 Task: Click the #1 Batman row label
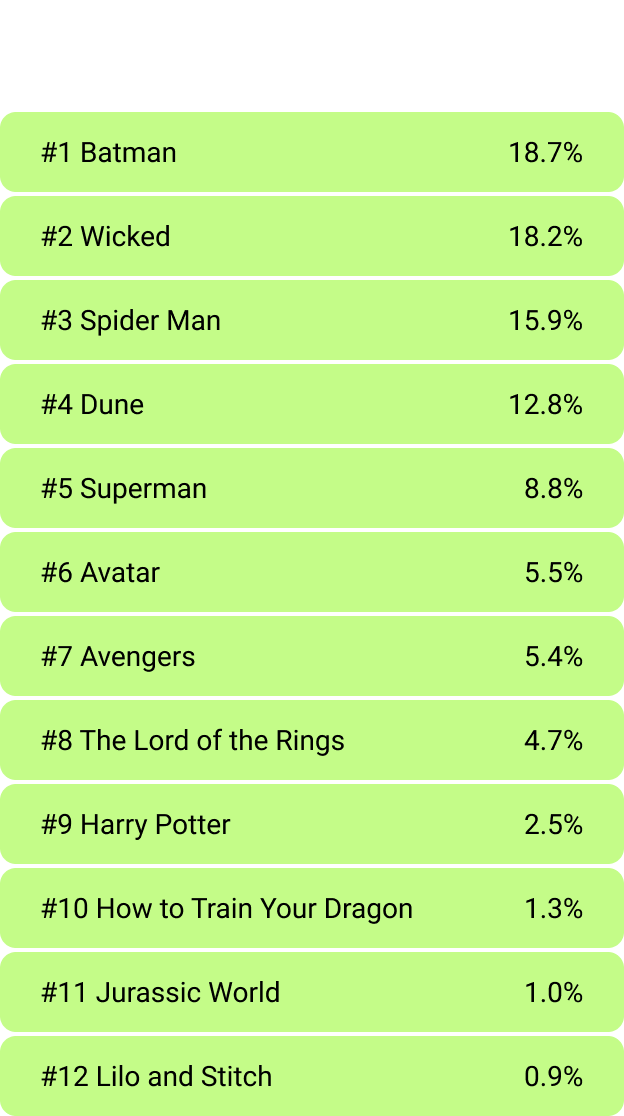(109, 153)
